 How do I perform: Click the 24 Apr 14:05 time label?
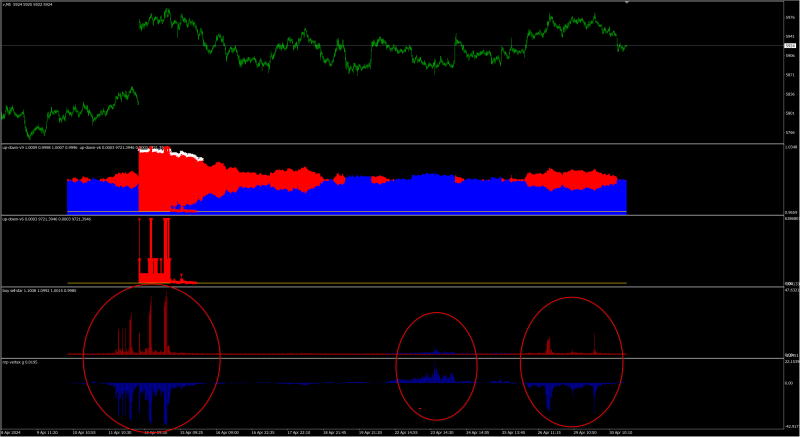click(x=476, y=432)
